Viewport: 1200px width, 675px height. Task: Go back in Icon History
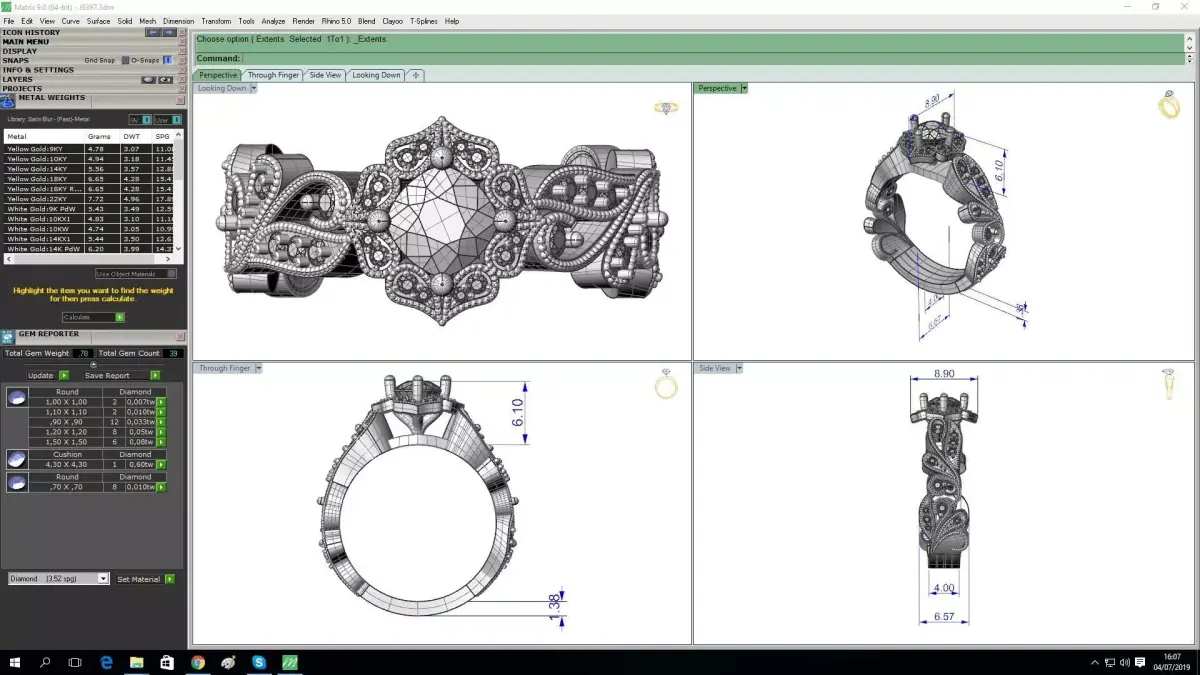[x=153, y=32]
